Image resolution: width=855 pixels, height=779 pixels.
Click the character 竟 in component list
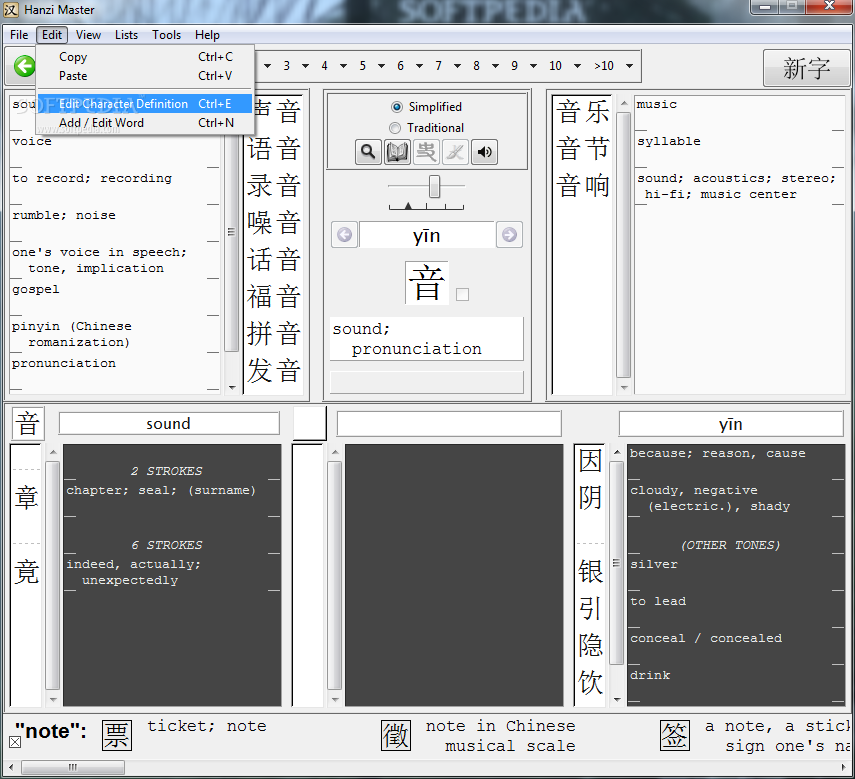tap(26, 572)
